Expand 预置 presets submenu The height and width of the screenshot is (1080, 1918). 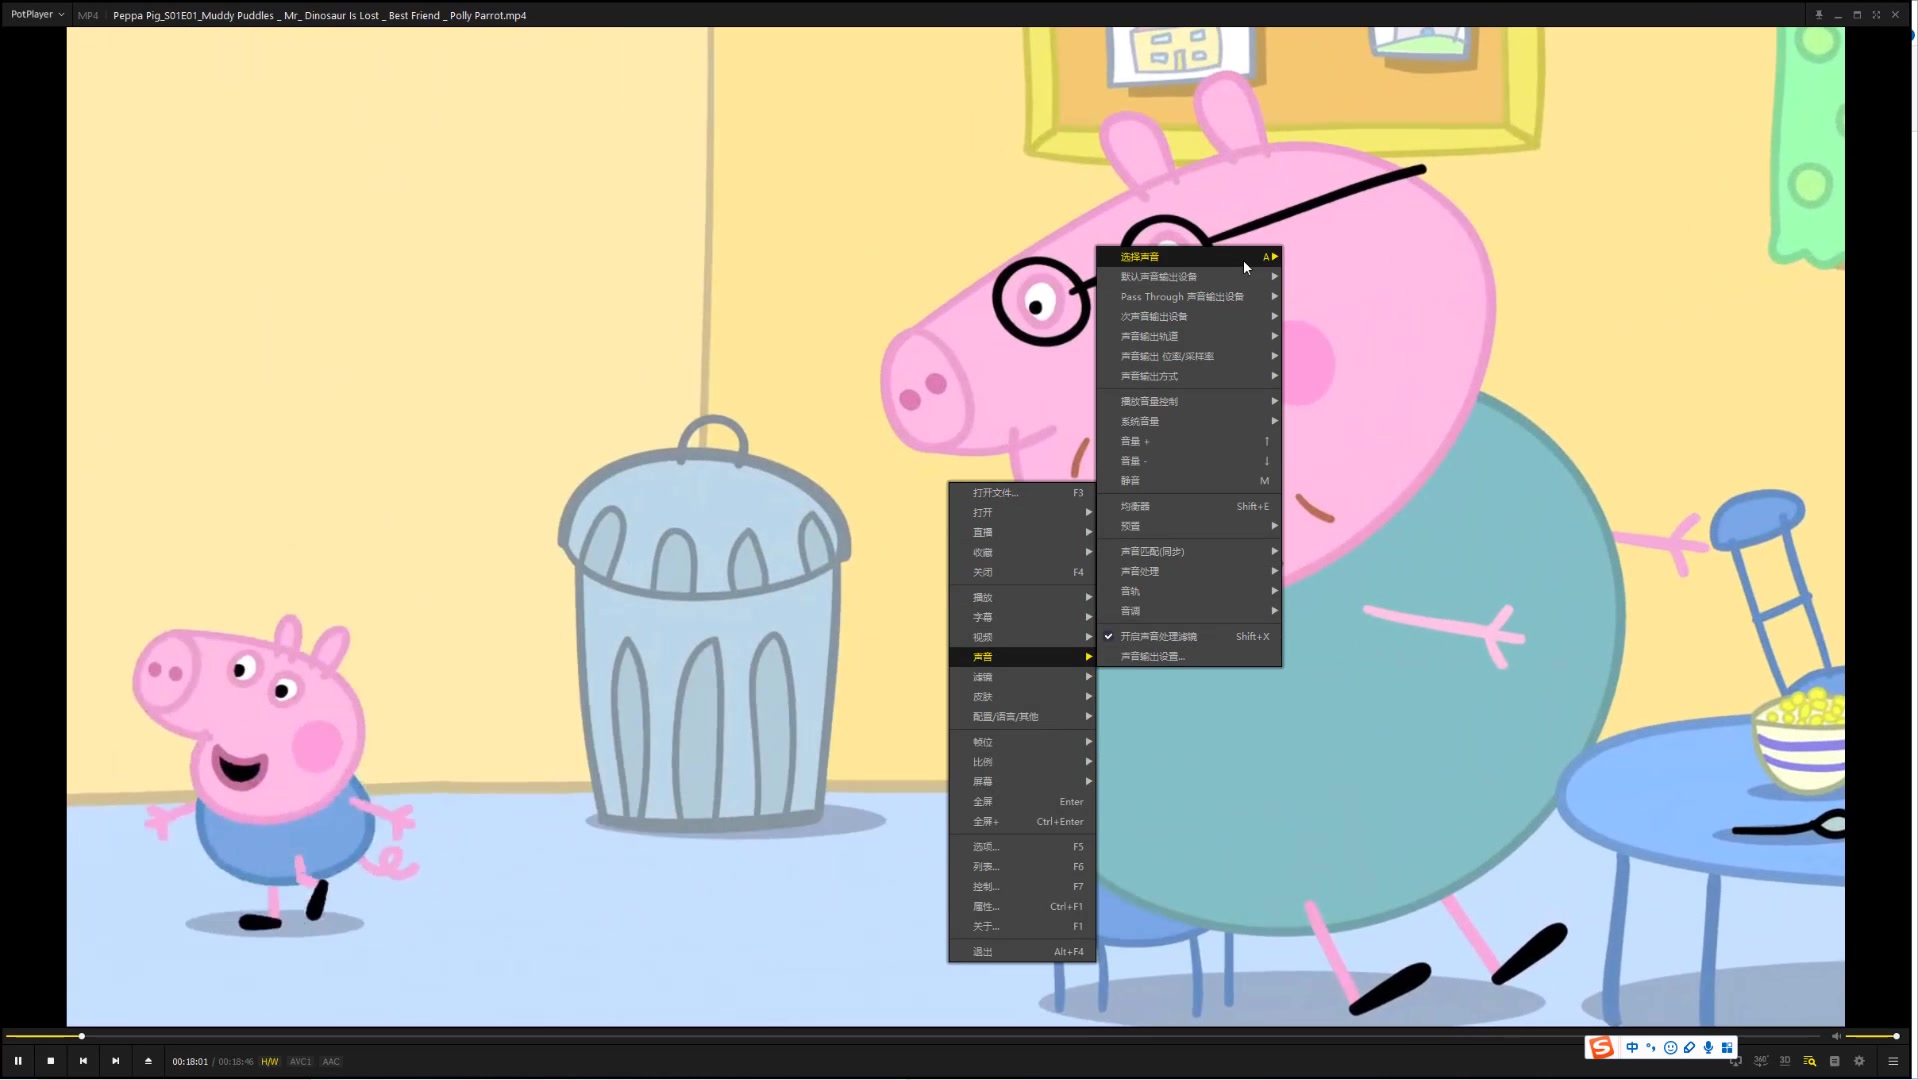(x=1189, y=527)
